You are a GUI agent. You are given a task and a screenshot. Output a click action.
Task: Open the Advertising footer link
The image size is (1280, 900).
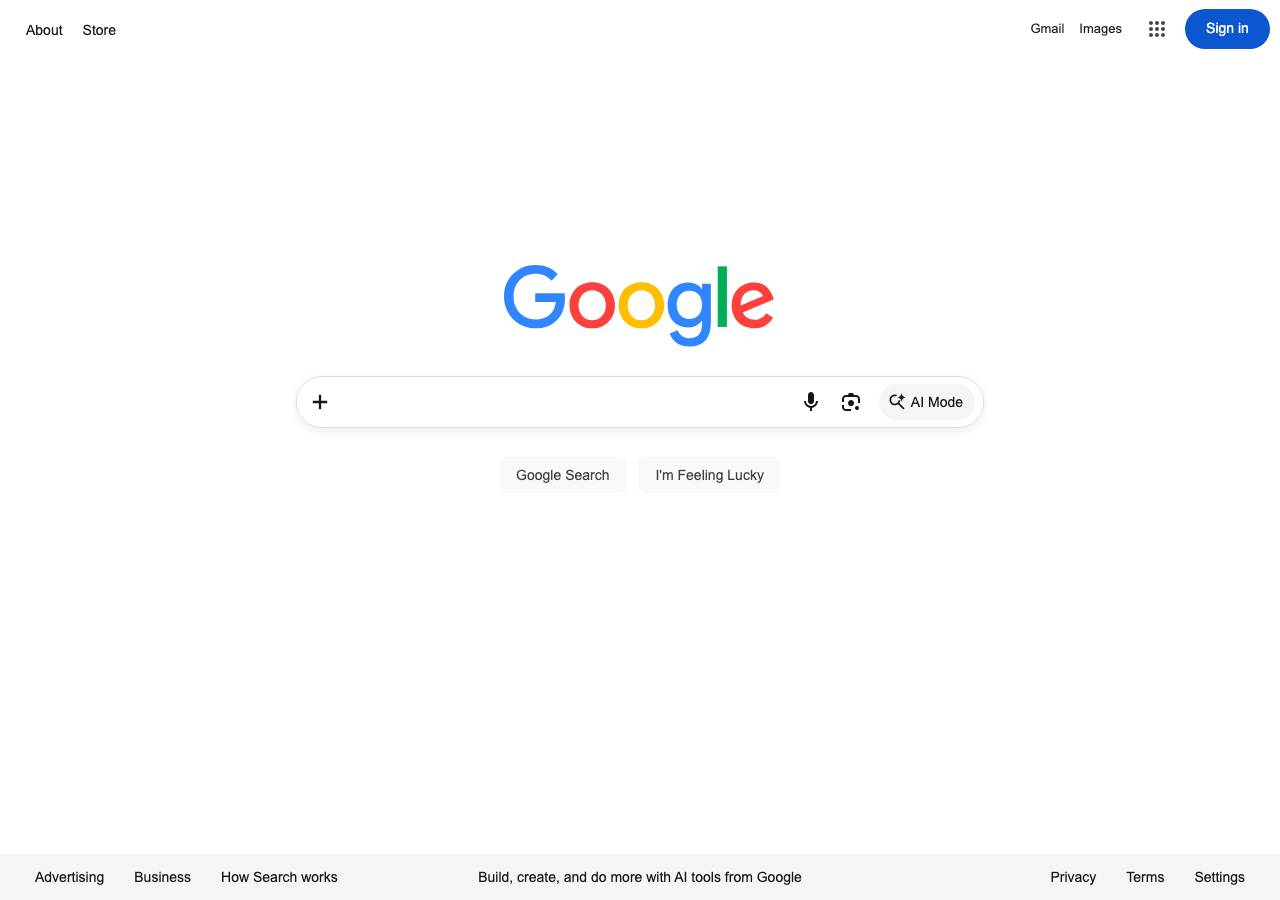(x=69, y=877)
